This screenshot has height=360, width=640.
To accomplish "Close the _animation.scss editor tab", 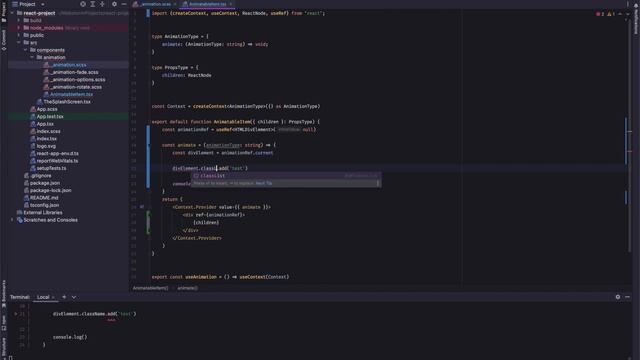I will 176,4.
